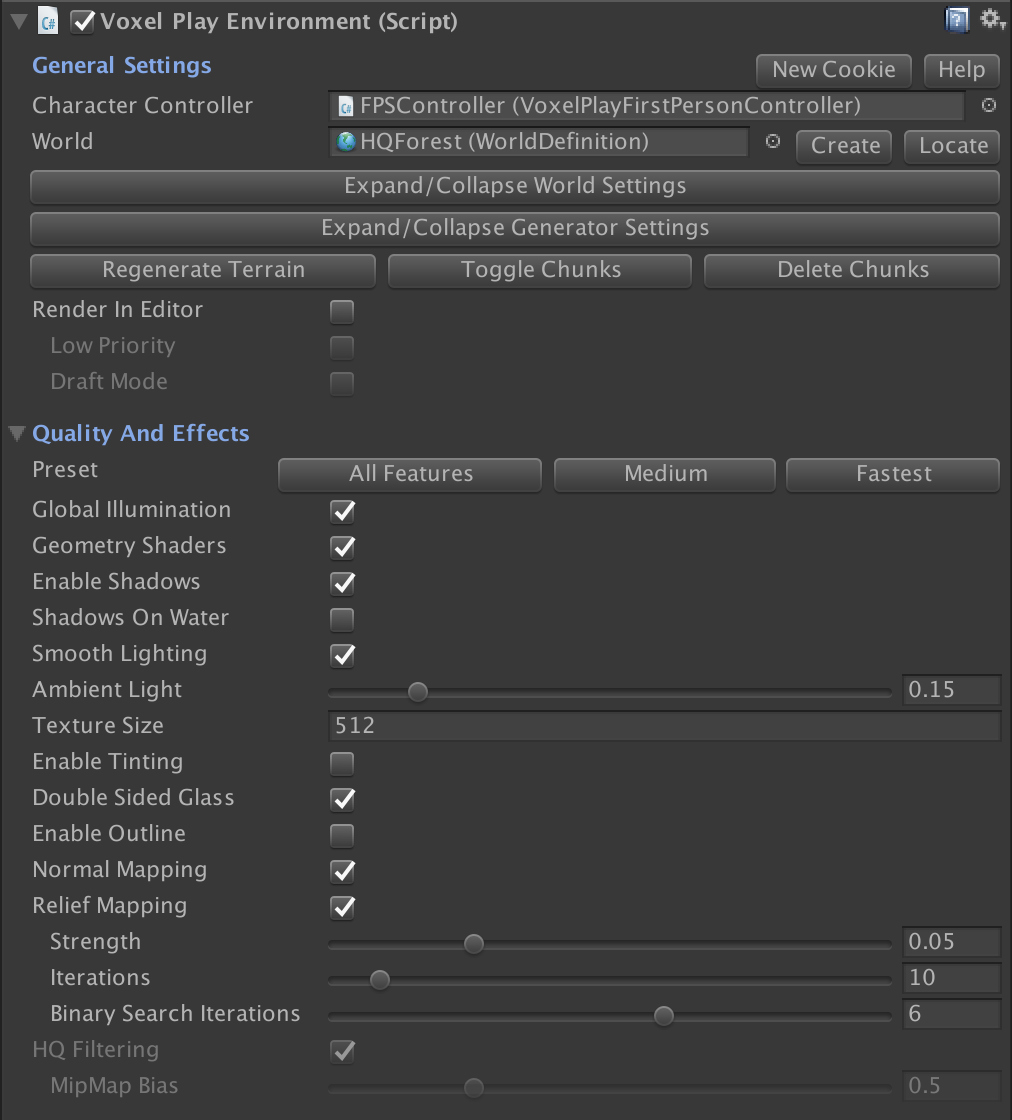The image size is (1012, 1120).
Task: Click the World HQForest object field
Action: click(538, 141)
